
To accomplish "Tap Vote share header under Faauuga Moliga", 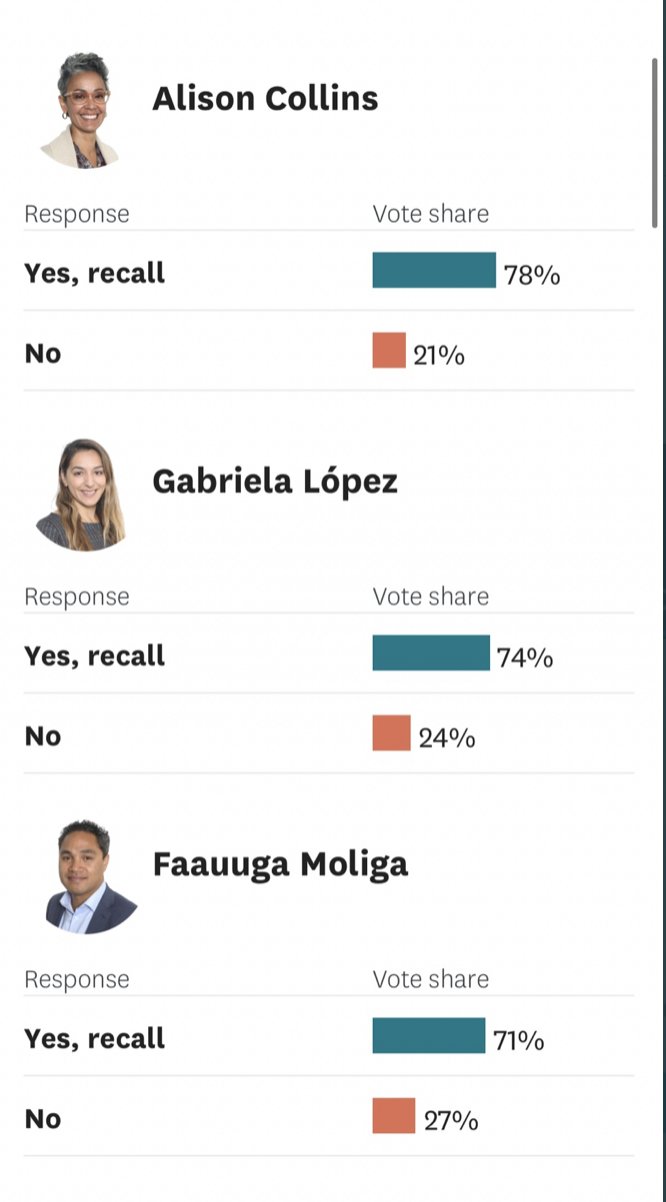I will [431, 979].
